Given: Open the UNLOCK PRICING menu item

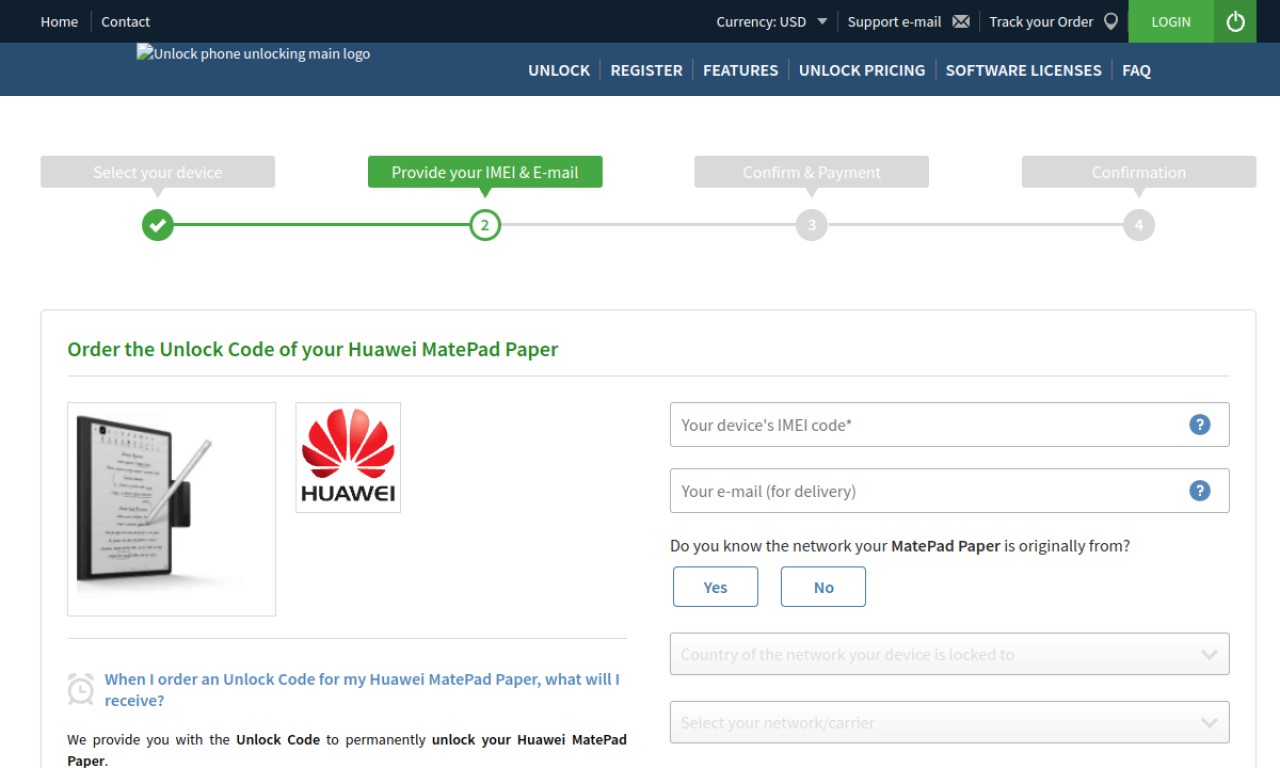Looking at the screenshot, I should coord(862,70).
